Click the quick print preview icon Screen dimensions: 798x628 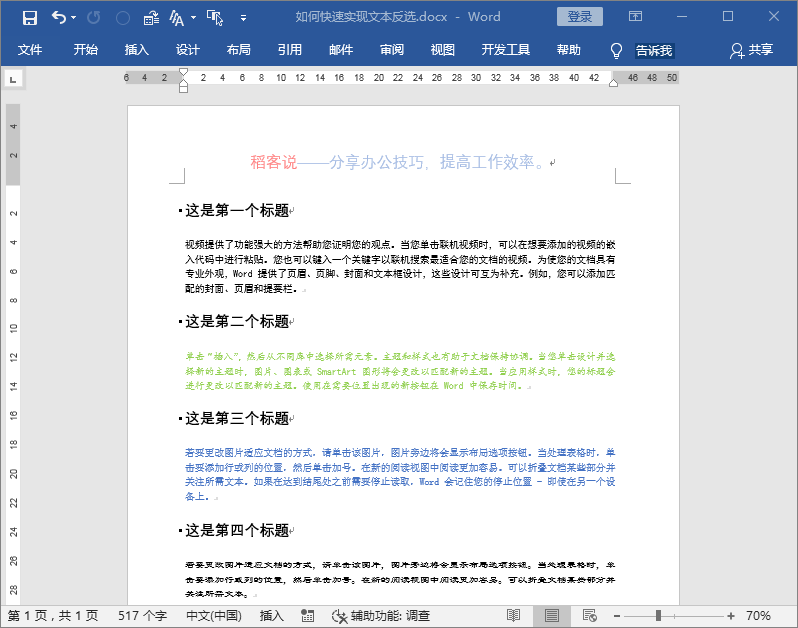point(151,18)
